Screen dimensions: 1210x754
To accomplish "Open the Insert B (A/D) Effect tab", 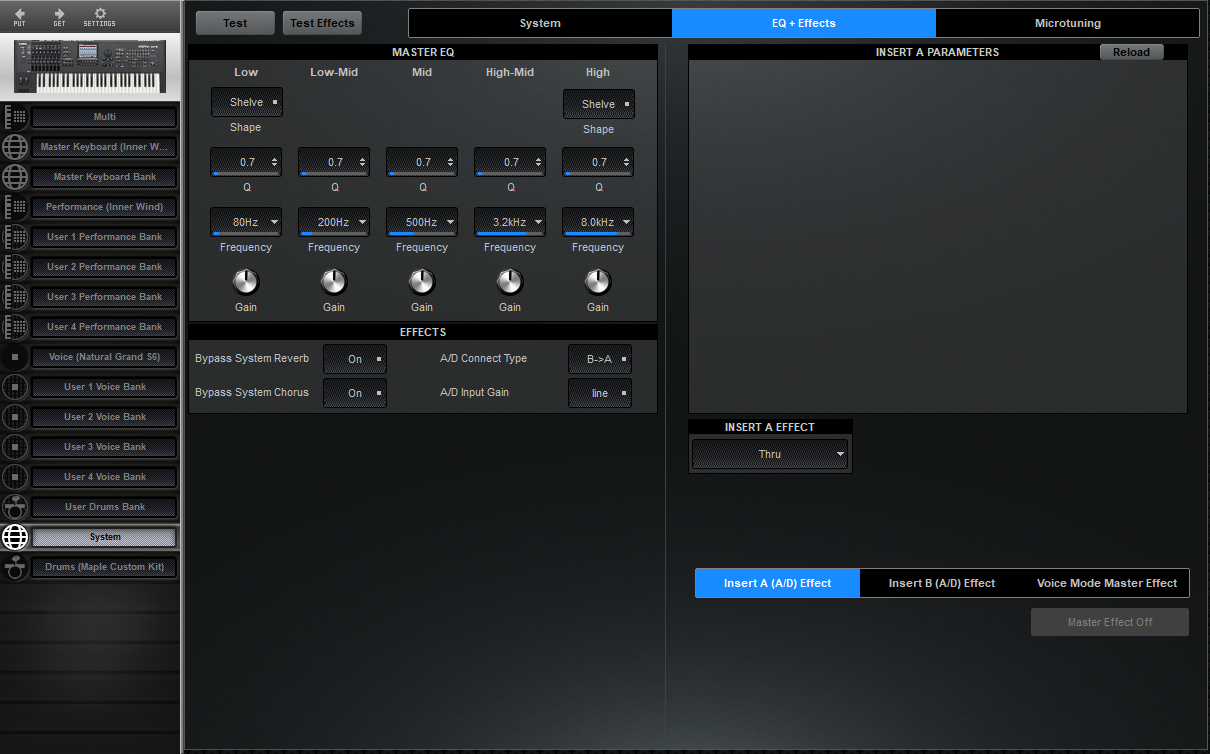I will coord(941,583).
